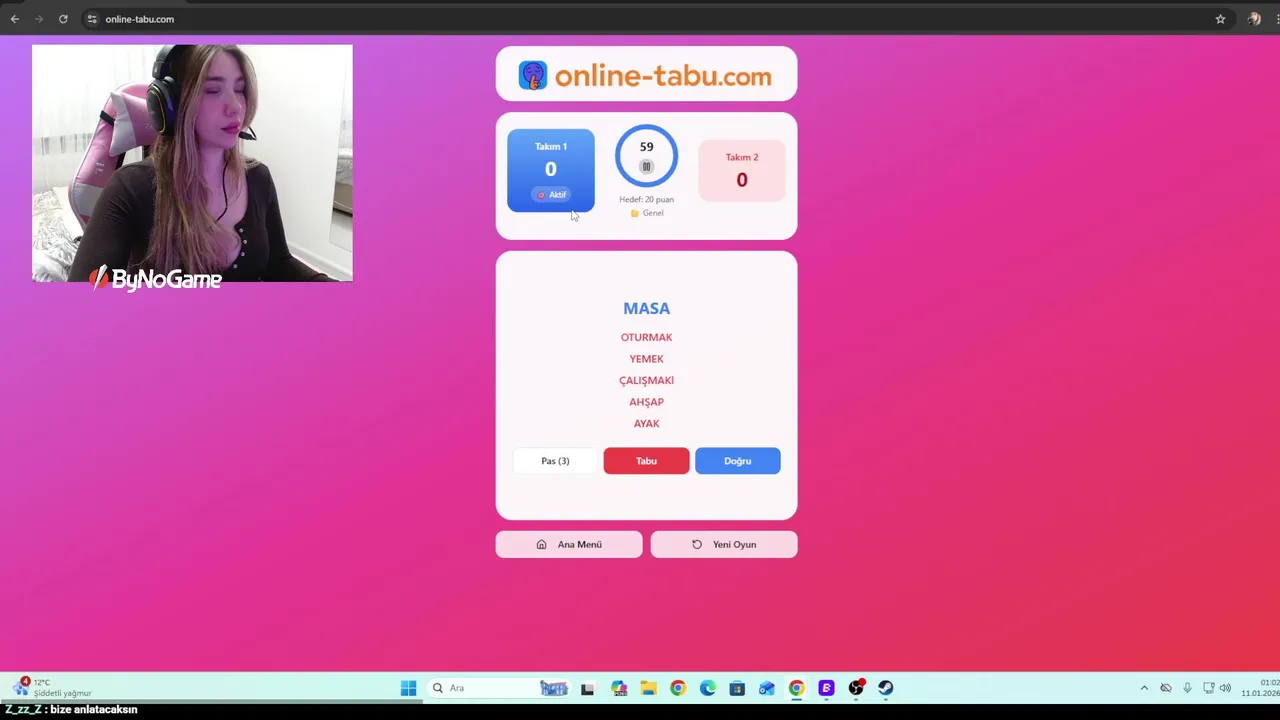Open the taskbar clock and date
Screen dimensions: 1280x720
1262,688
